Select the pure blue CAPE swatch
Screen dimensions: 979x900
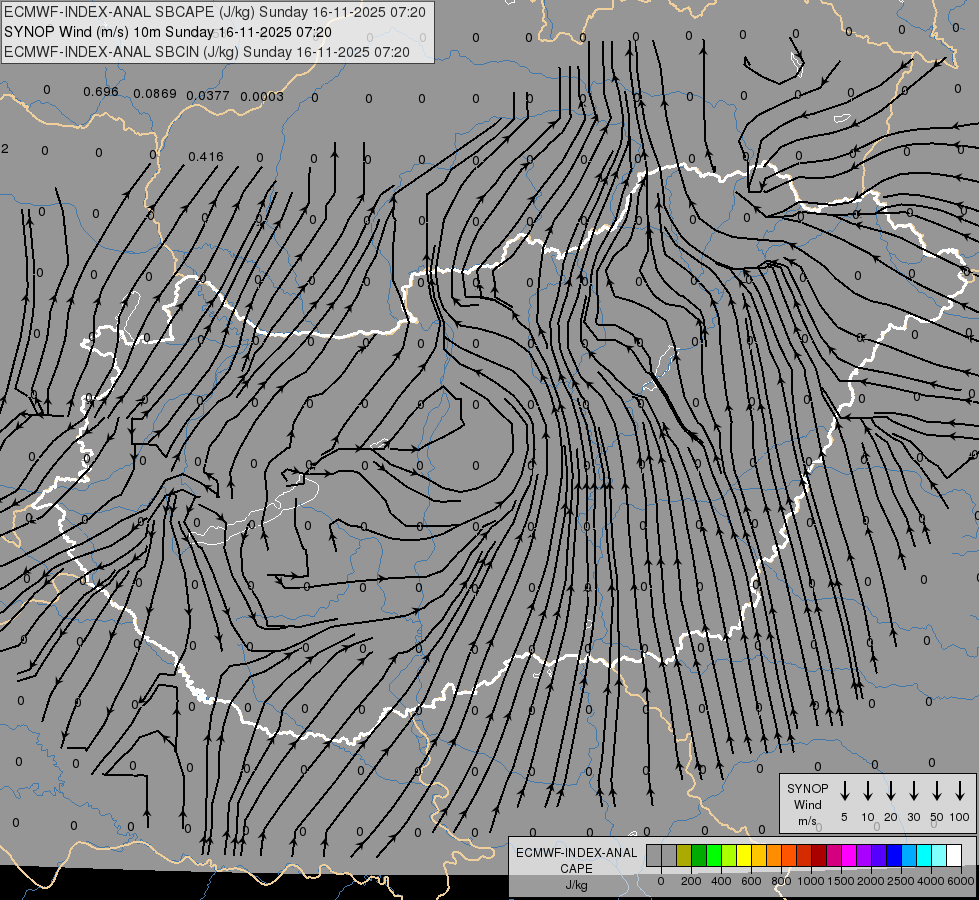pos(893,855)
